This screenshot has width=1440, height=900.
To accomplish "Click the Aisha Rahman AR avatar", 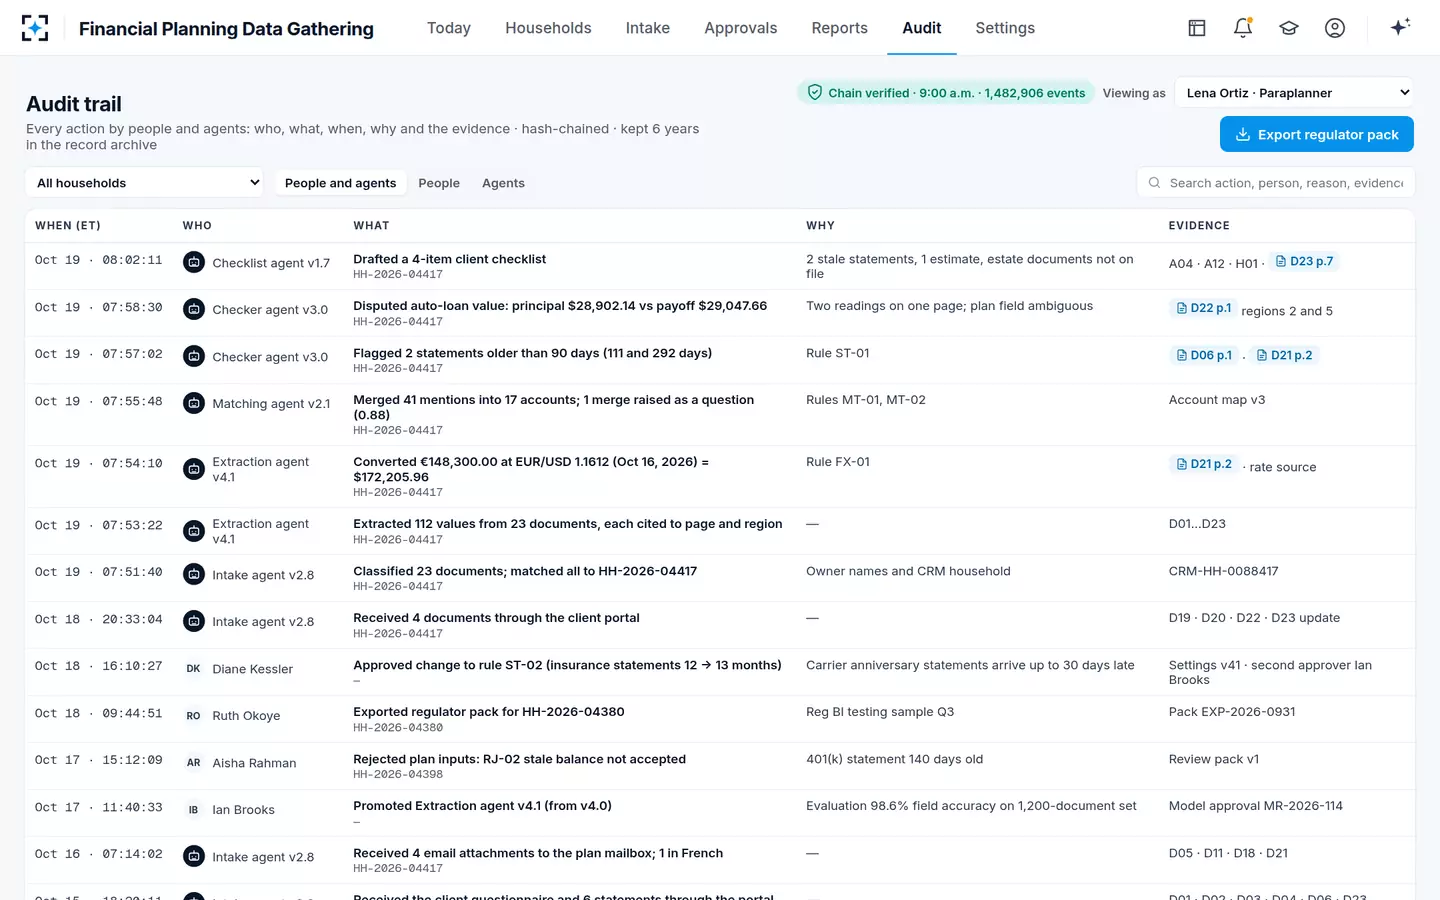I will 194,763.
